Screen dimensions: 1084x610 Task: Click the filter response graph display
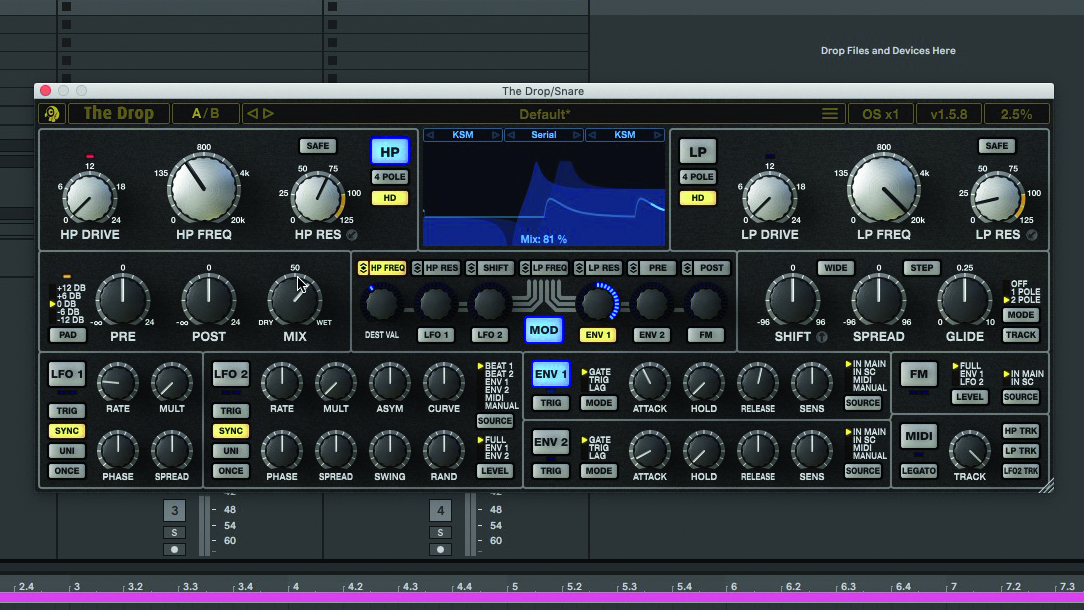[543, 195]
